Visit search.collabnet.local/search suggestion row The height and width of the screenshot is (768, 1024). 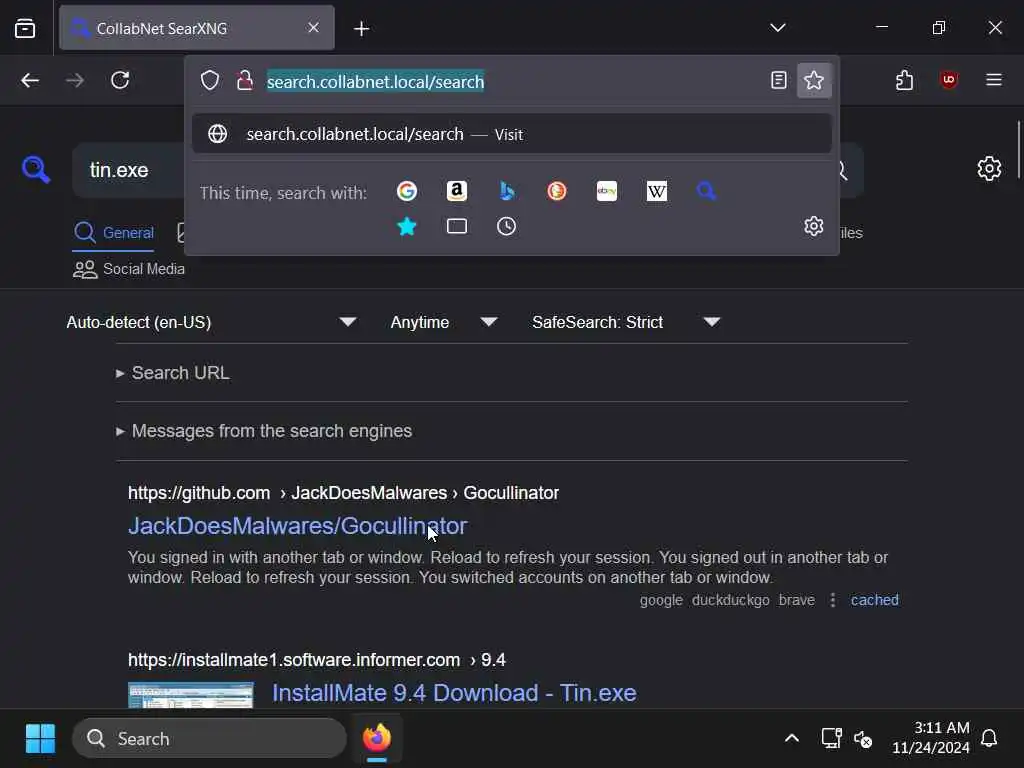pos(511,134)
